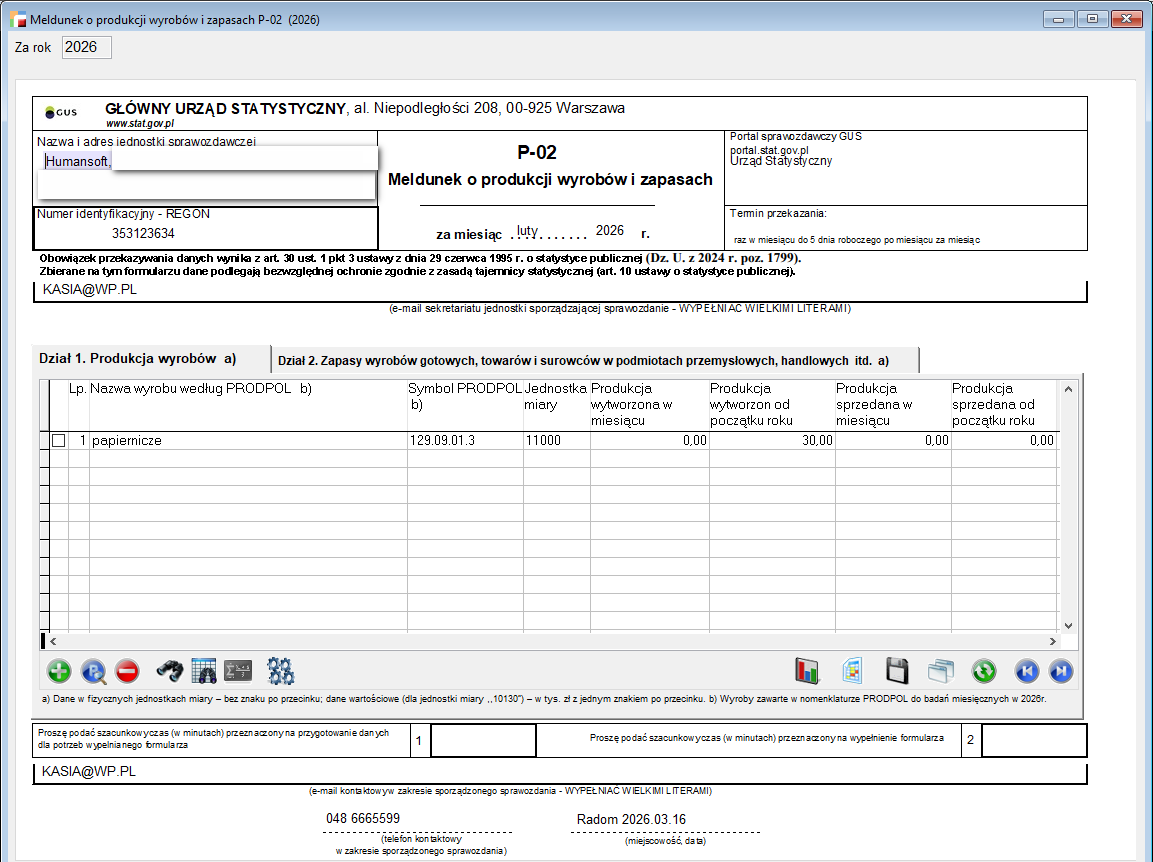Click the Za rok 2026 field

point(87,47)
